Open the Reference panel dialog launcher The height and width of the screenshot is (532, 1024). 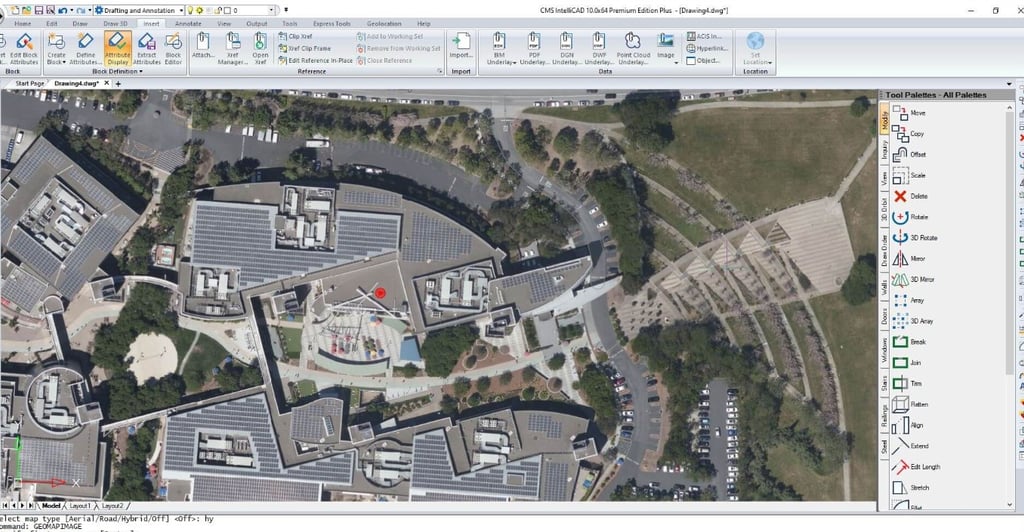(440, 71)
